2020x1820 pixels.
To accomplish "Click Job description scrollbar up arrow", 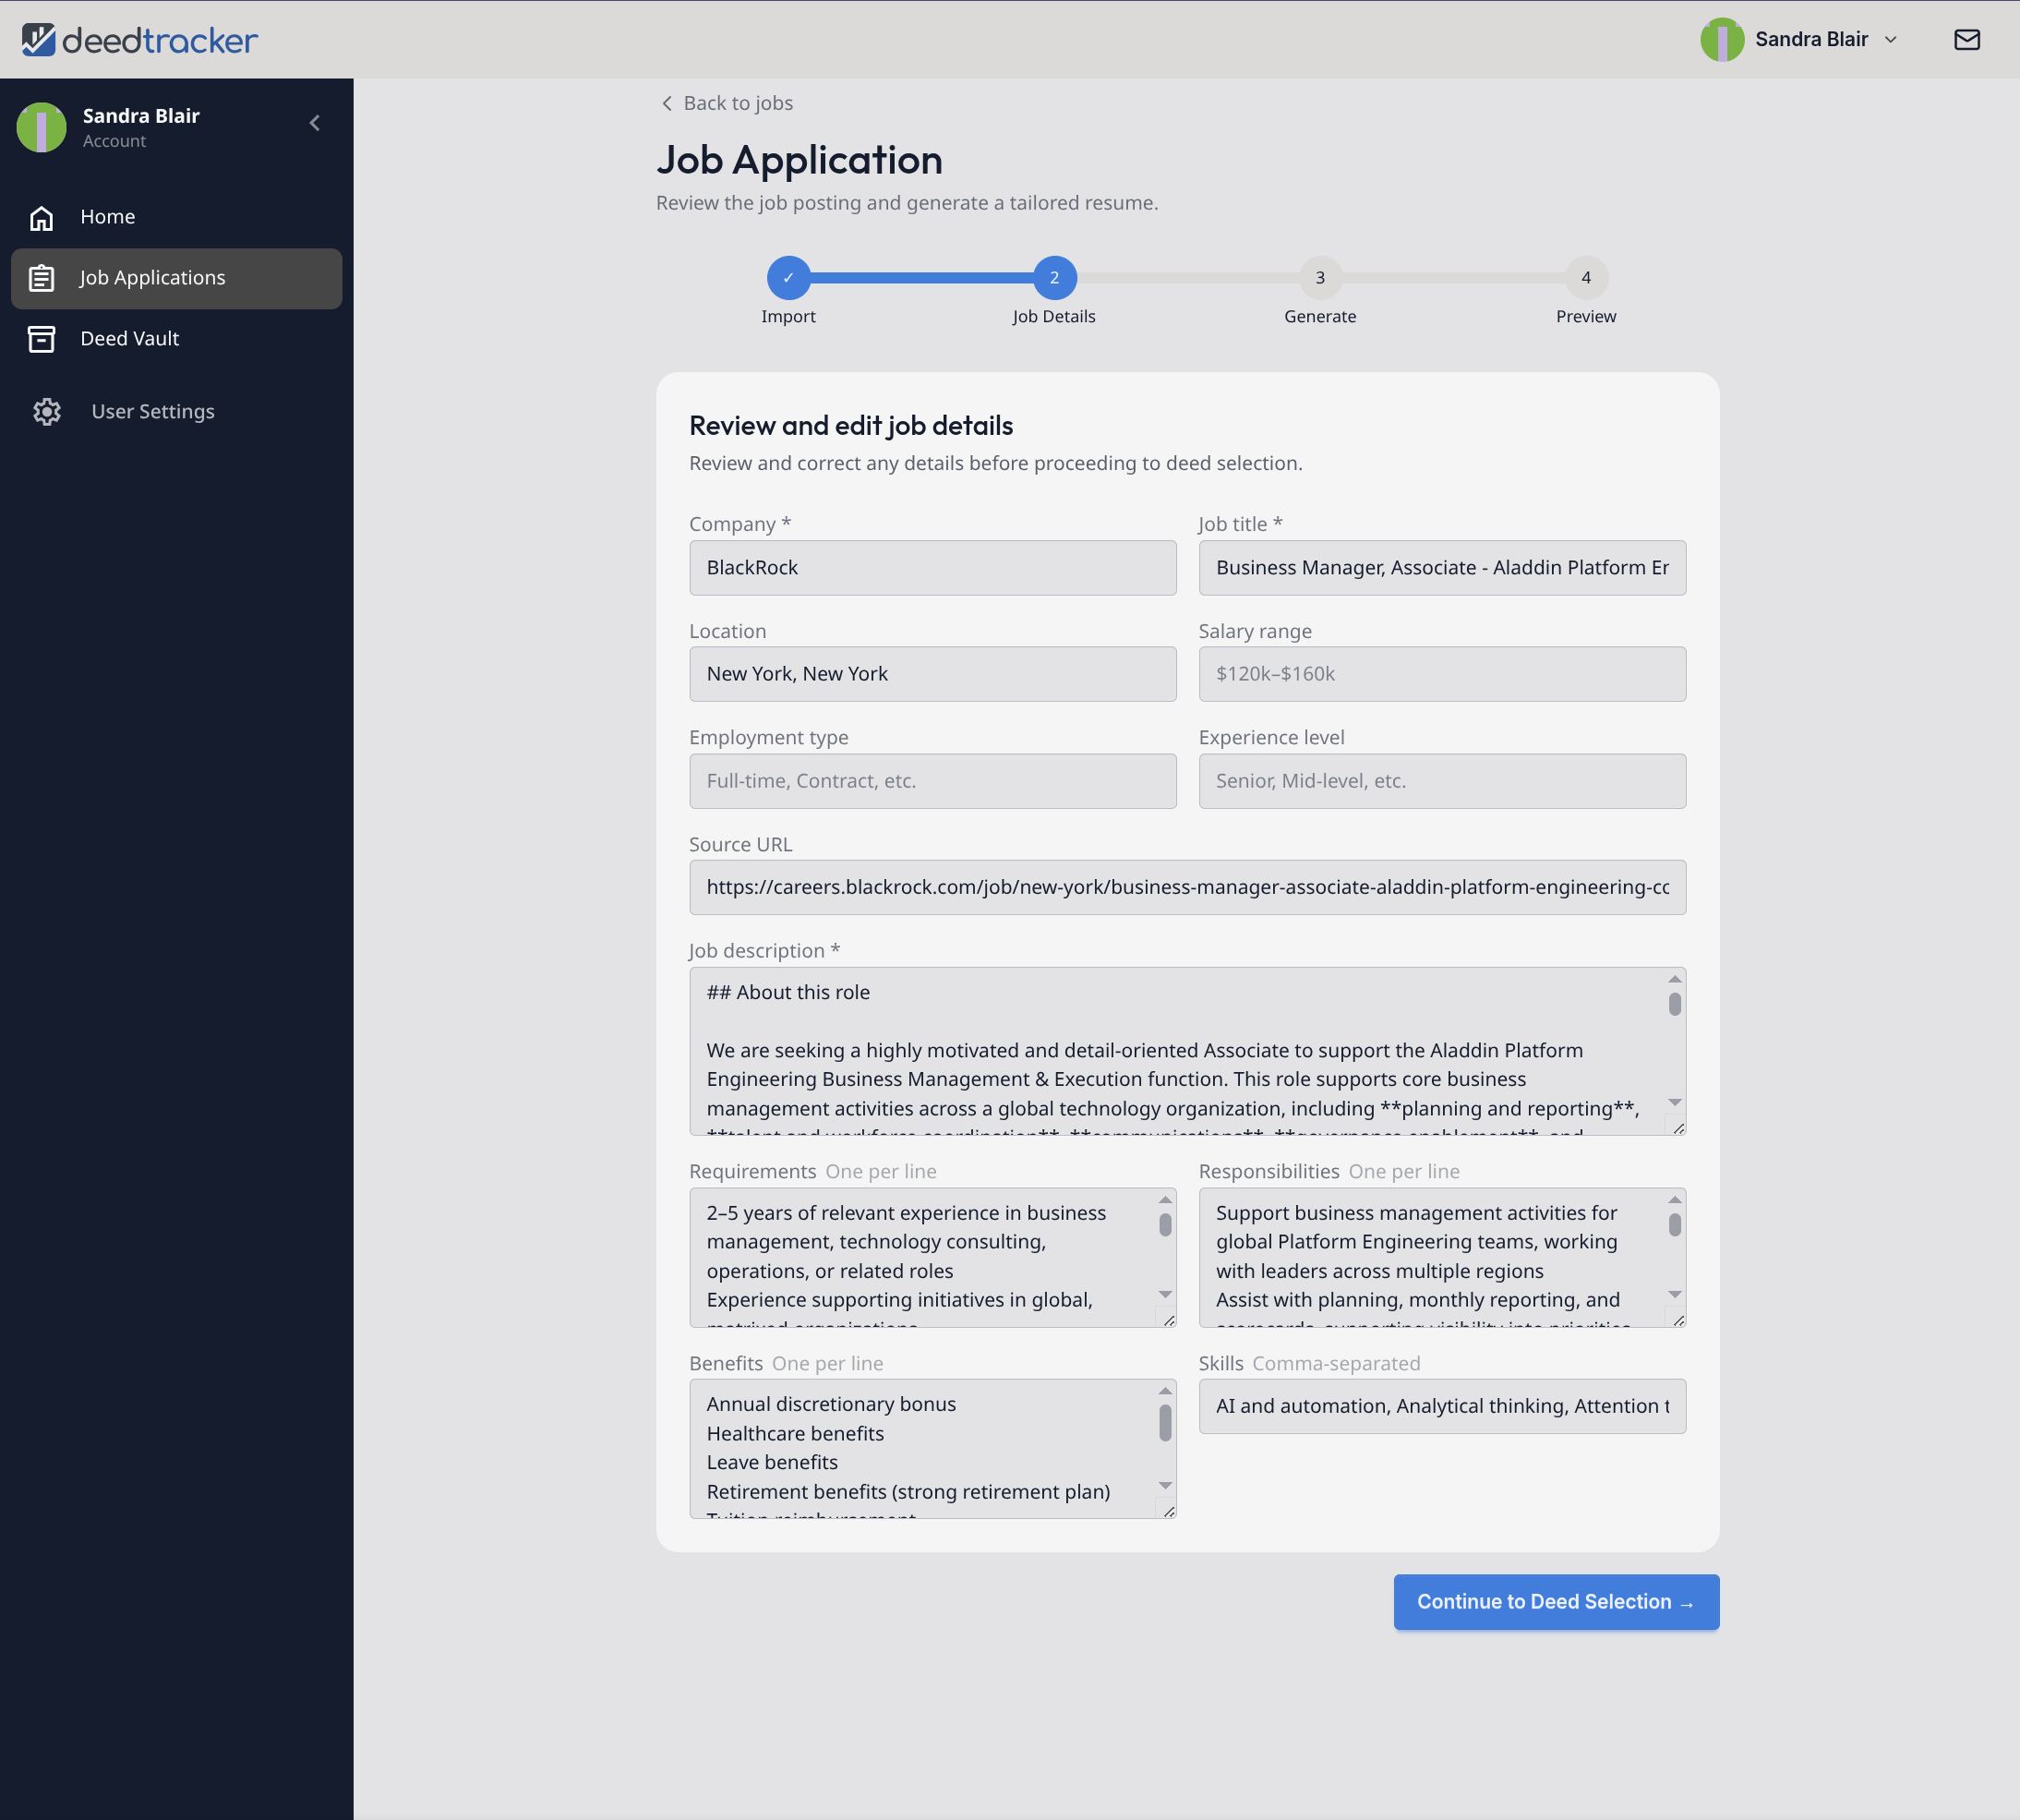I will point(1675,979).
